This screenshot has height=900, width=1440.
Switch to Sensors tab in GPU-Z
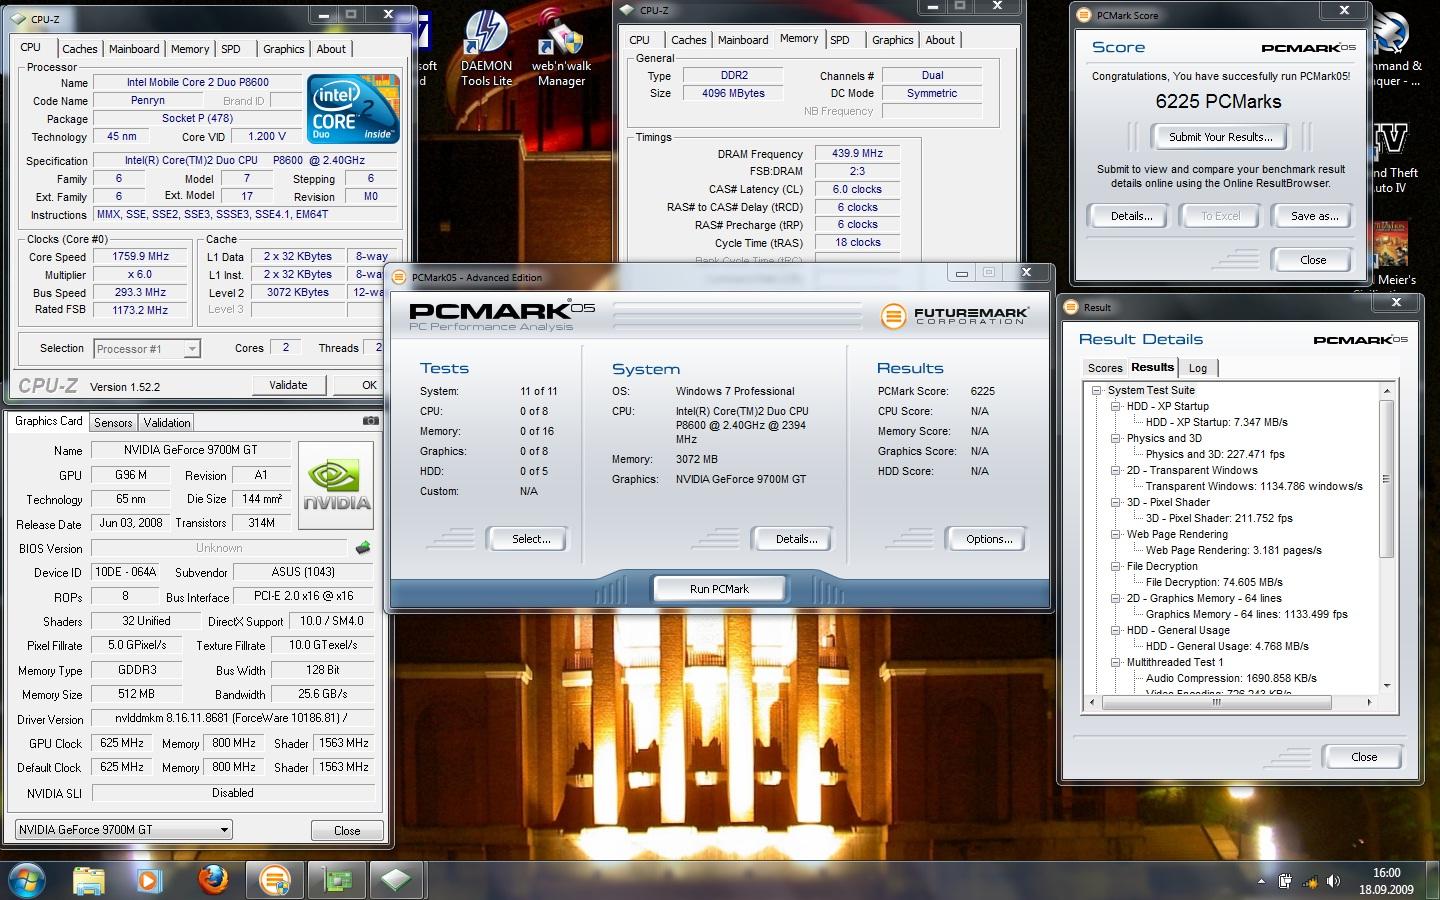tap(113, 423)
